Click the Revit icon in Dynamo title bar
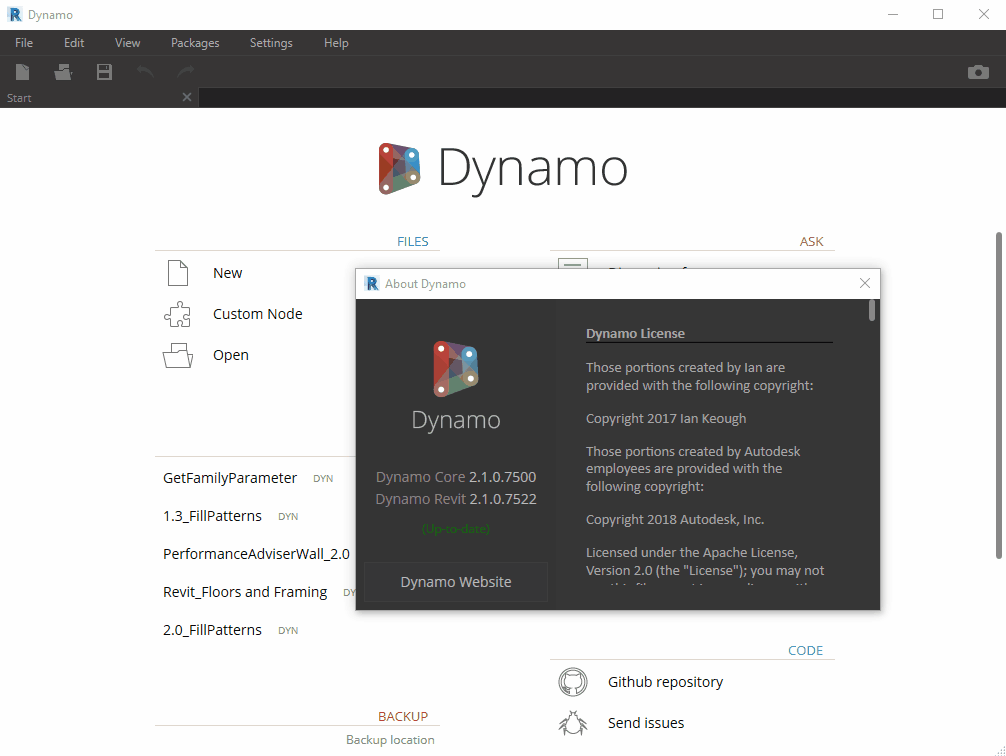Screen dimensions: 1006x756 point(14,14)
